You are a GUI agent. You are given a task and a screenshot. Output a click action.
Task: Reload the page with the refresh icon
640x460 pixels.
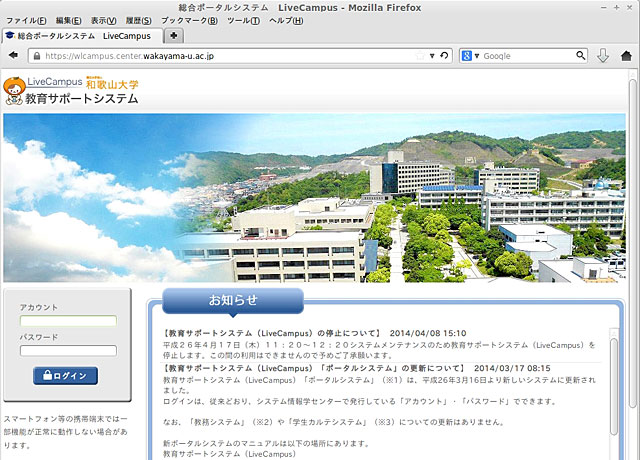[x=444, y=56]
